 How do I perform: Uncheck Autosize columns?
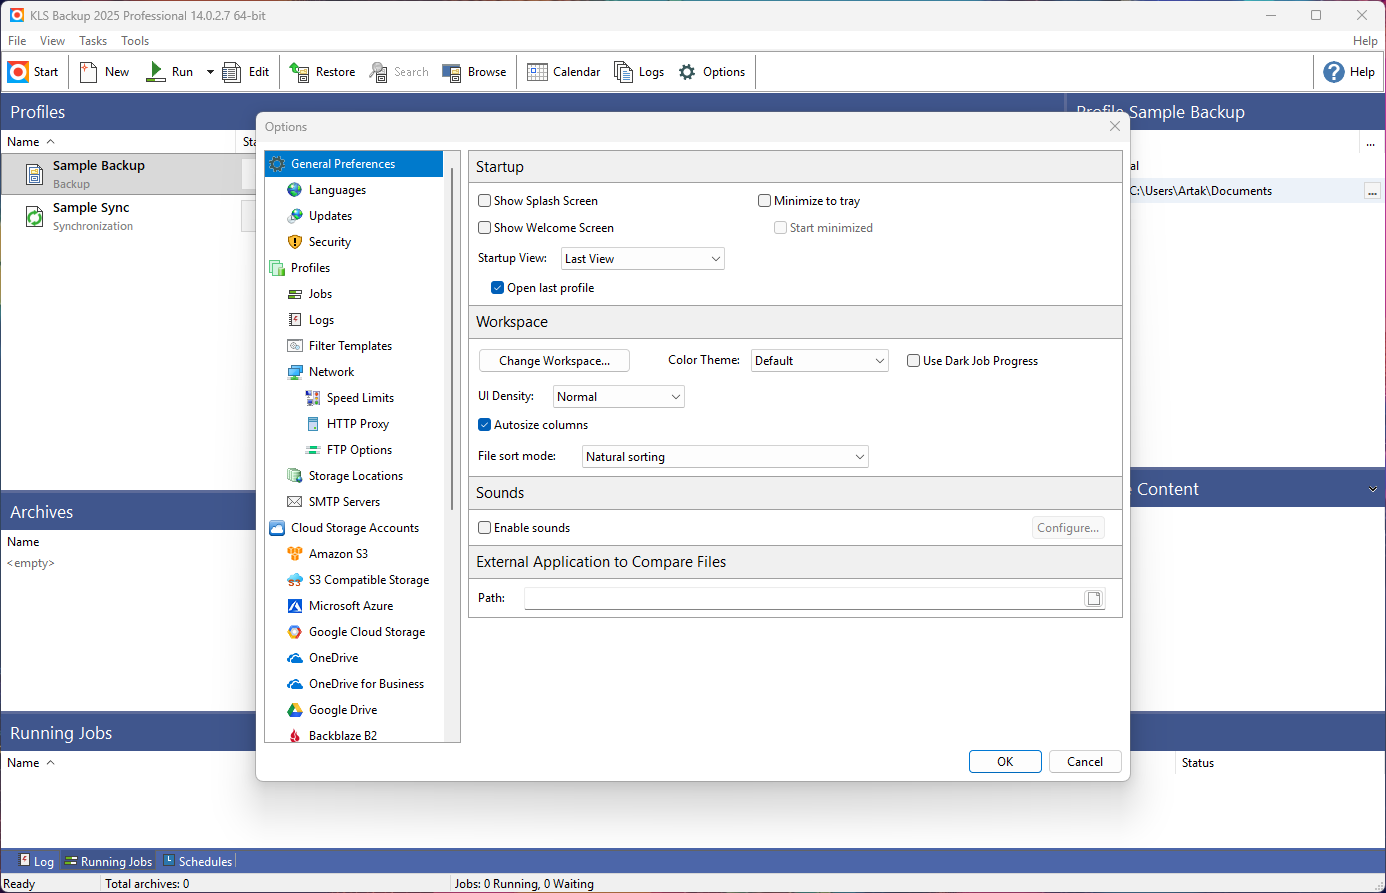pos(485,425)
